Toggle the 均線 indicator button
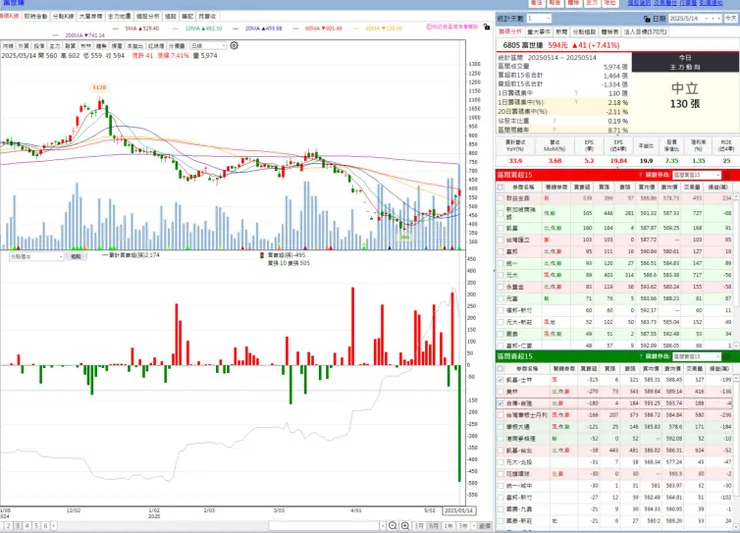740x533 pixels. [x=8, y=46]
